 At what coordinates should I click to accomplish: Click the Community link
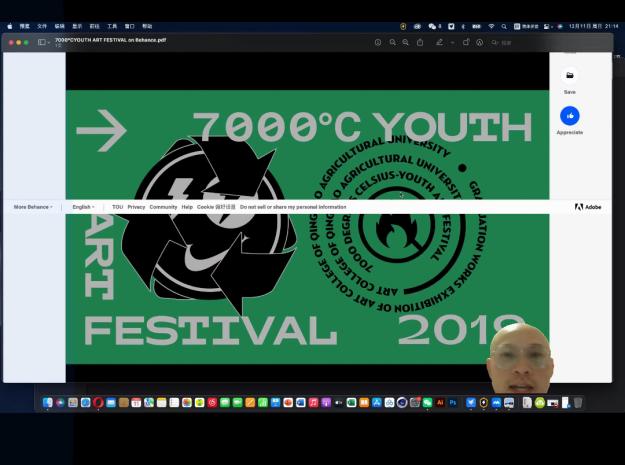point(163,207)
